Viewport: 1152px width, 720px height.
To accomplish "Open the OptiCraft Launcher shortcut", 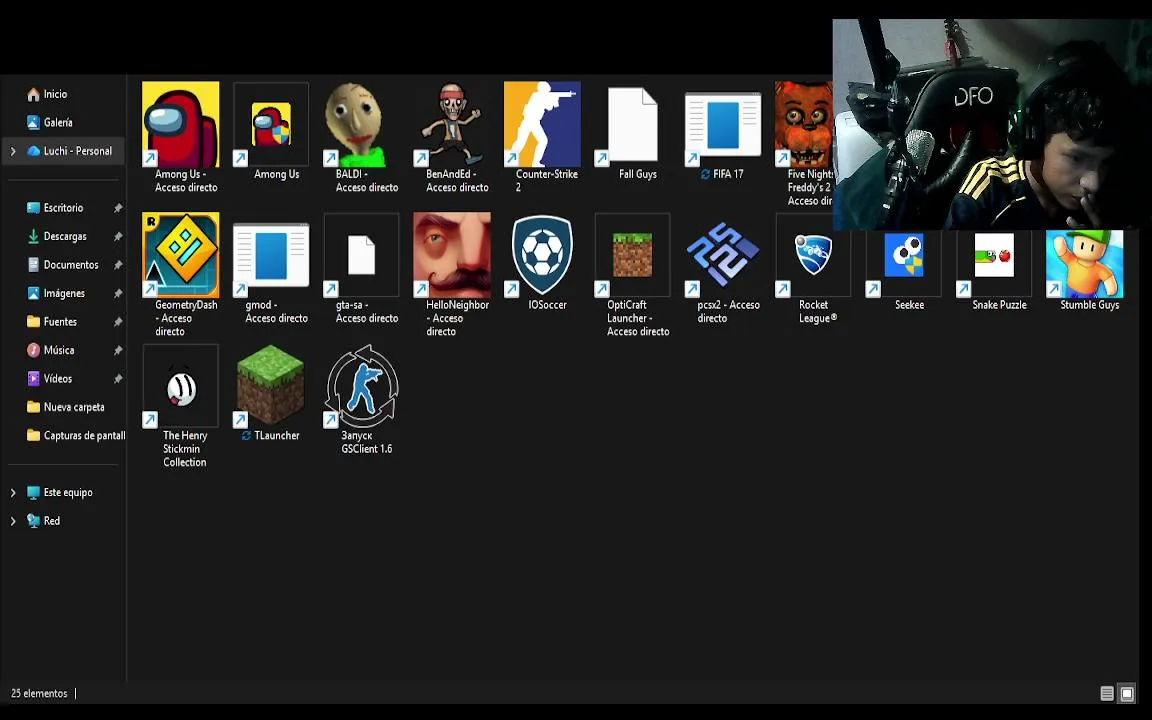I will [x=633, y=255].
